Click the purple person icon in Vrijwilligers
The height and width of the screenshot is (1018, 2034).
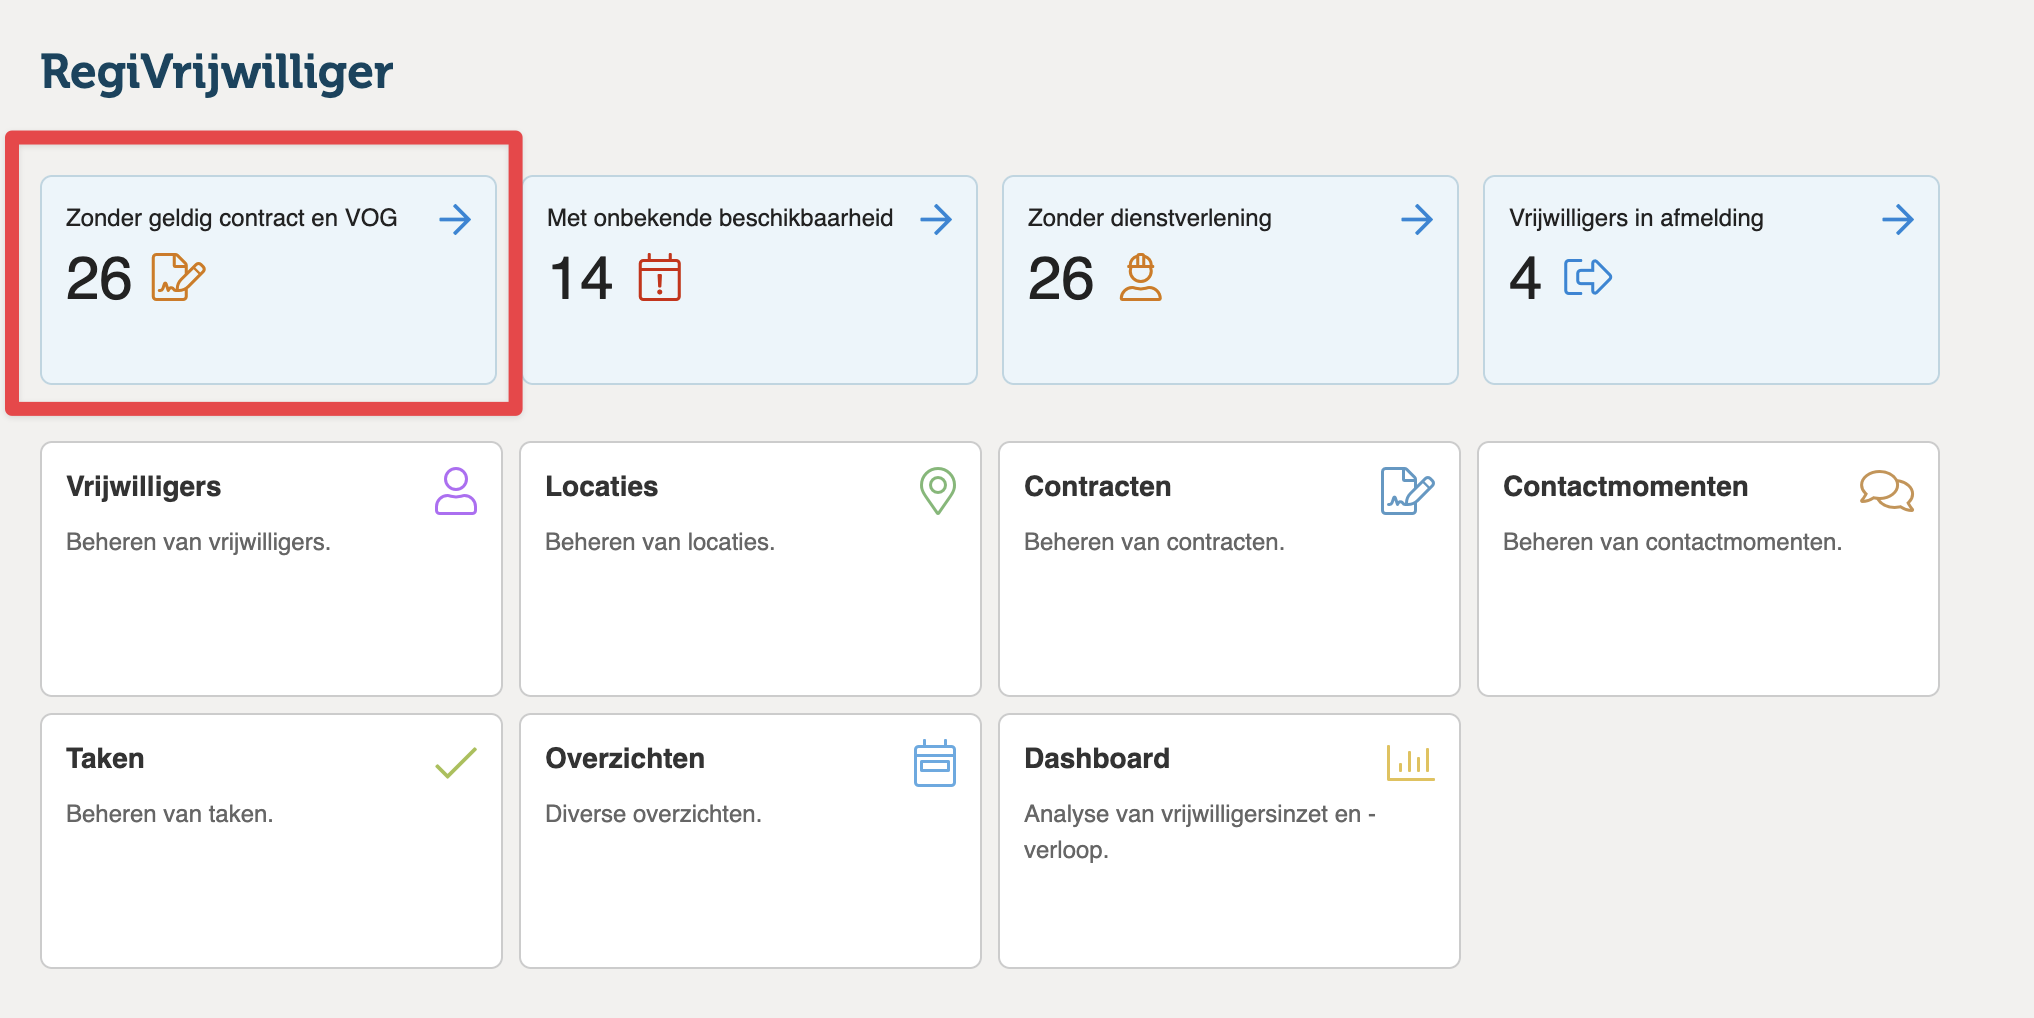(456, 491)
